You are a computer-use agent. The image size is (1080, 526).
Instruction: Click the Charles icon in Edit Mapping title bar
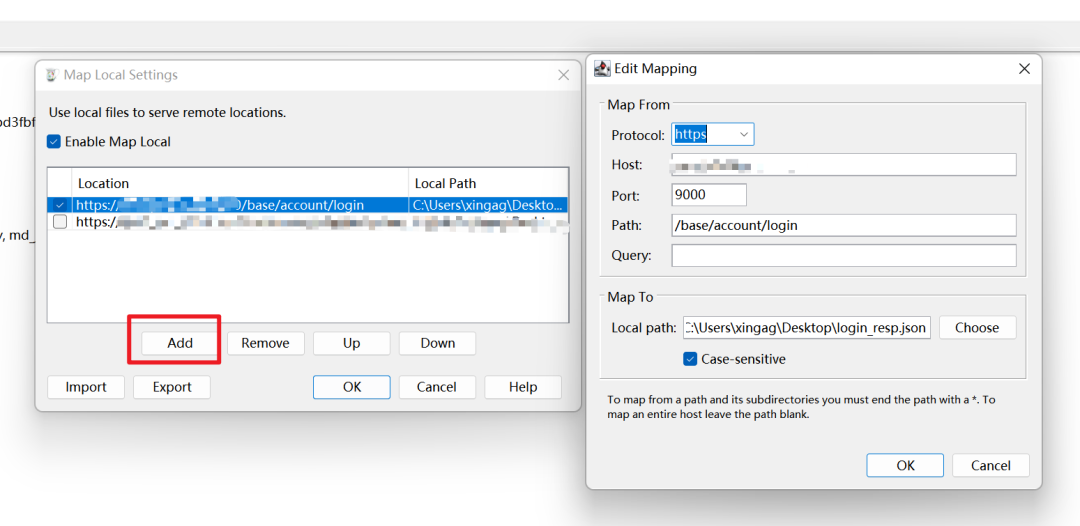602,68
